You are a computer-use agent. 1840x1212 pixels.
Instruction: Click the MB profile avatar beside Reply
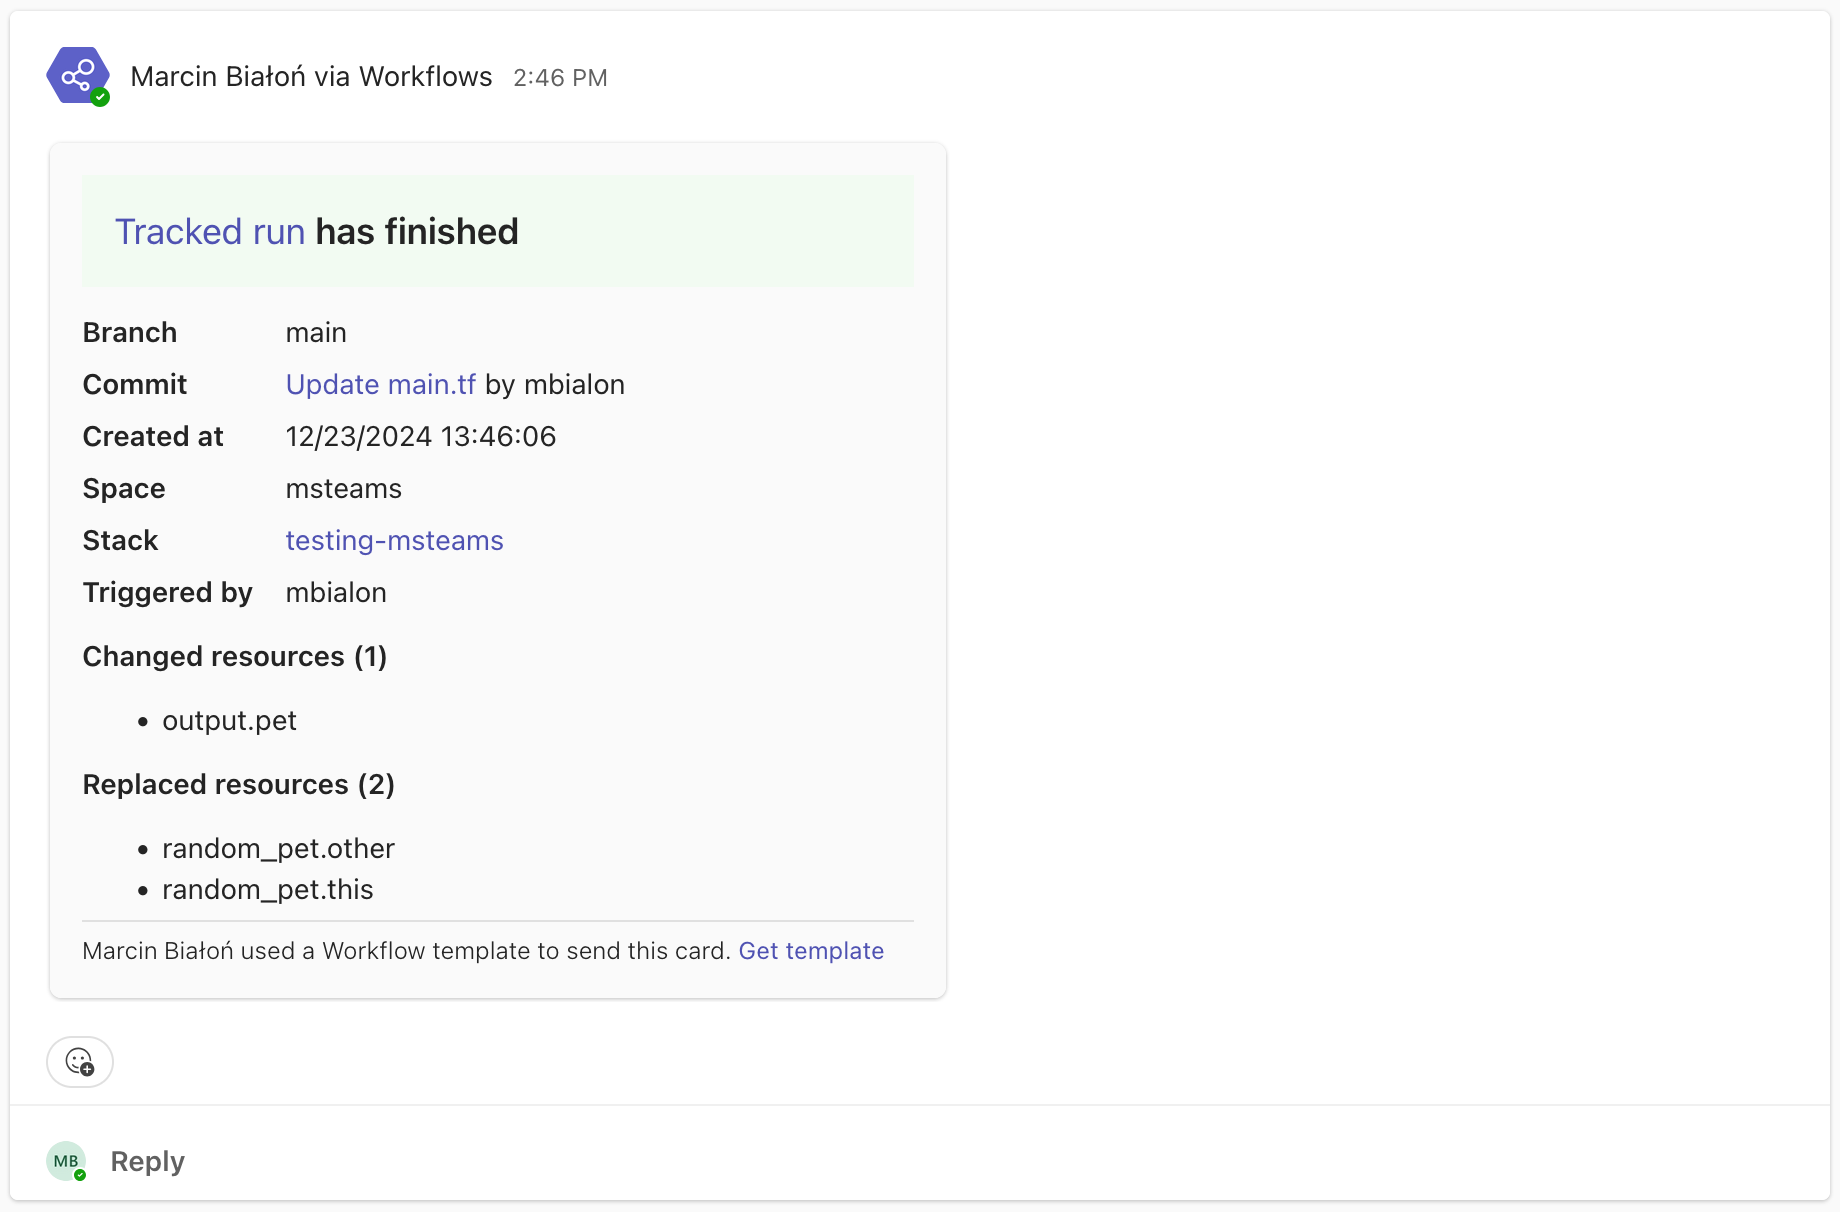[65, 1161]
